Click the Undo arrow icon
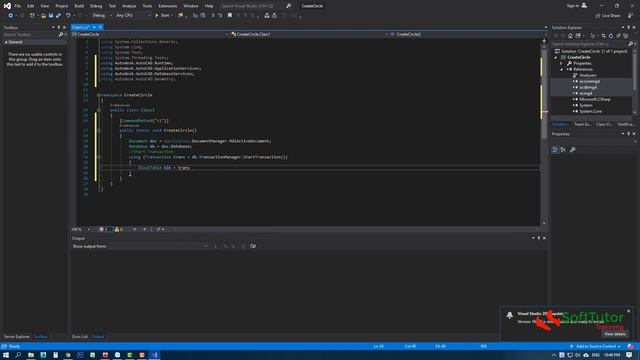The width and height of the screenshot is (640, 360). pyautogui.click(x=68, y=16)
